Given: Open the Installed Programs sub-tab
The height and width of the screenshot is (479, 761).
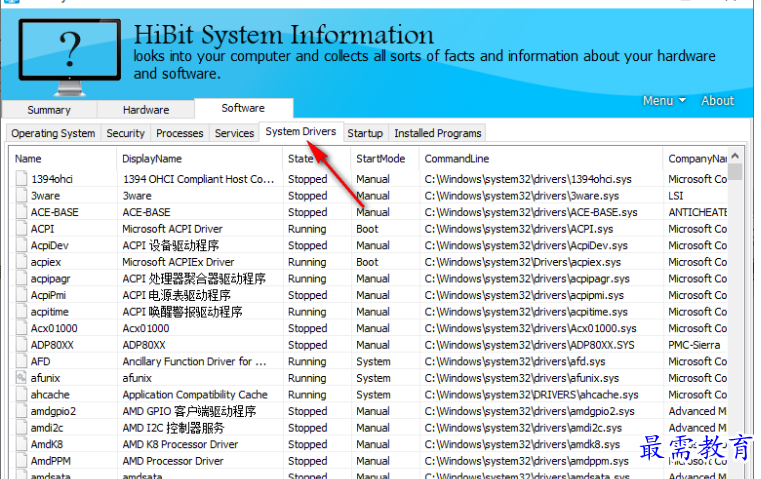Looking at the screenshot, I should coord(438,133).
